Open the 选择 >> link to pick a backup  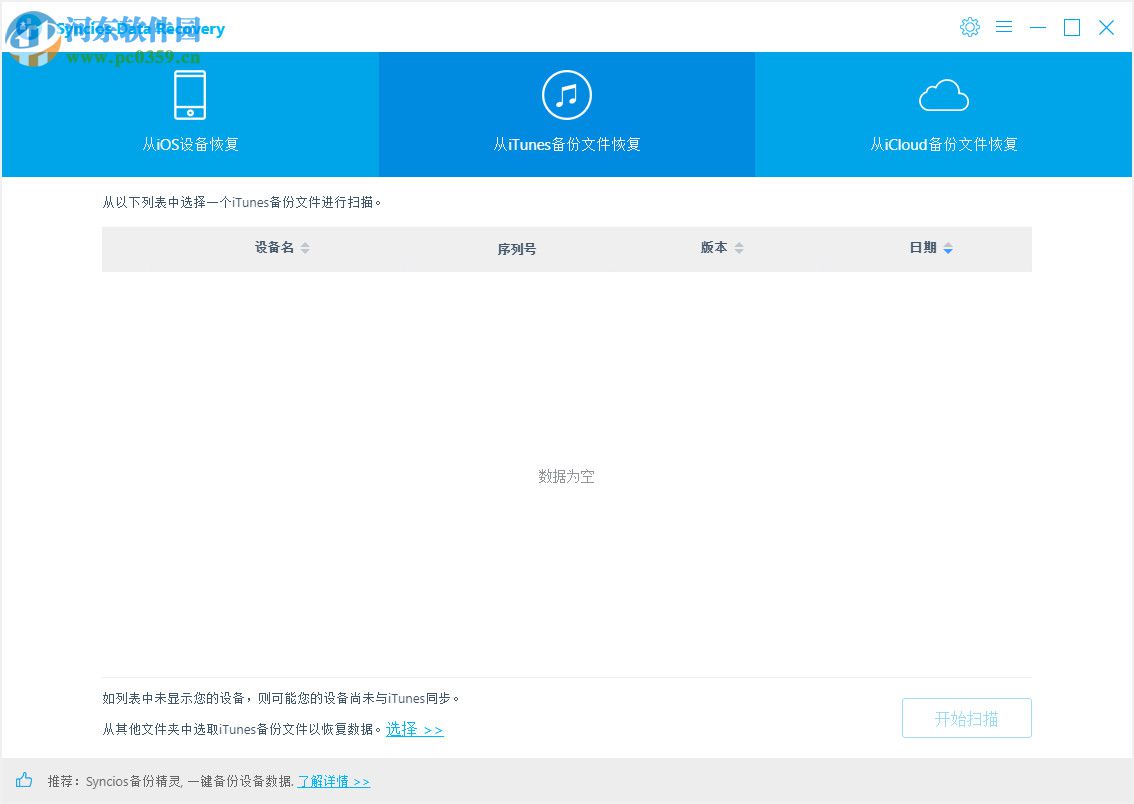pyautogui.click(x=414, y=729)
